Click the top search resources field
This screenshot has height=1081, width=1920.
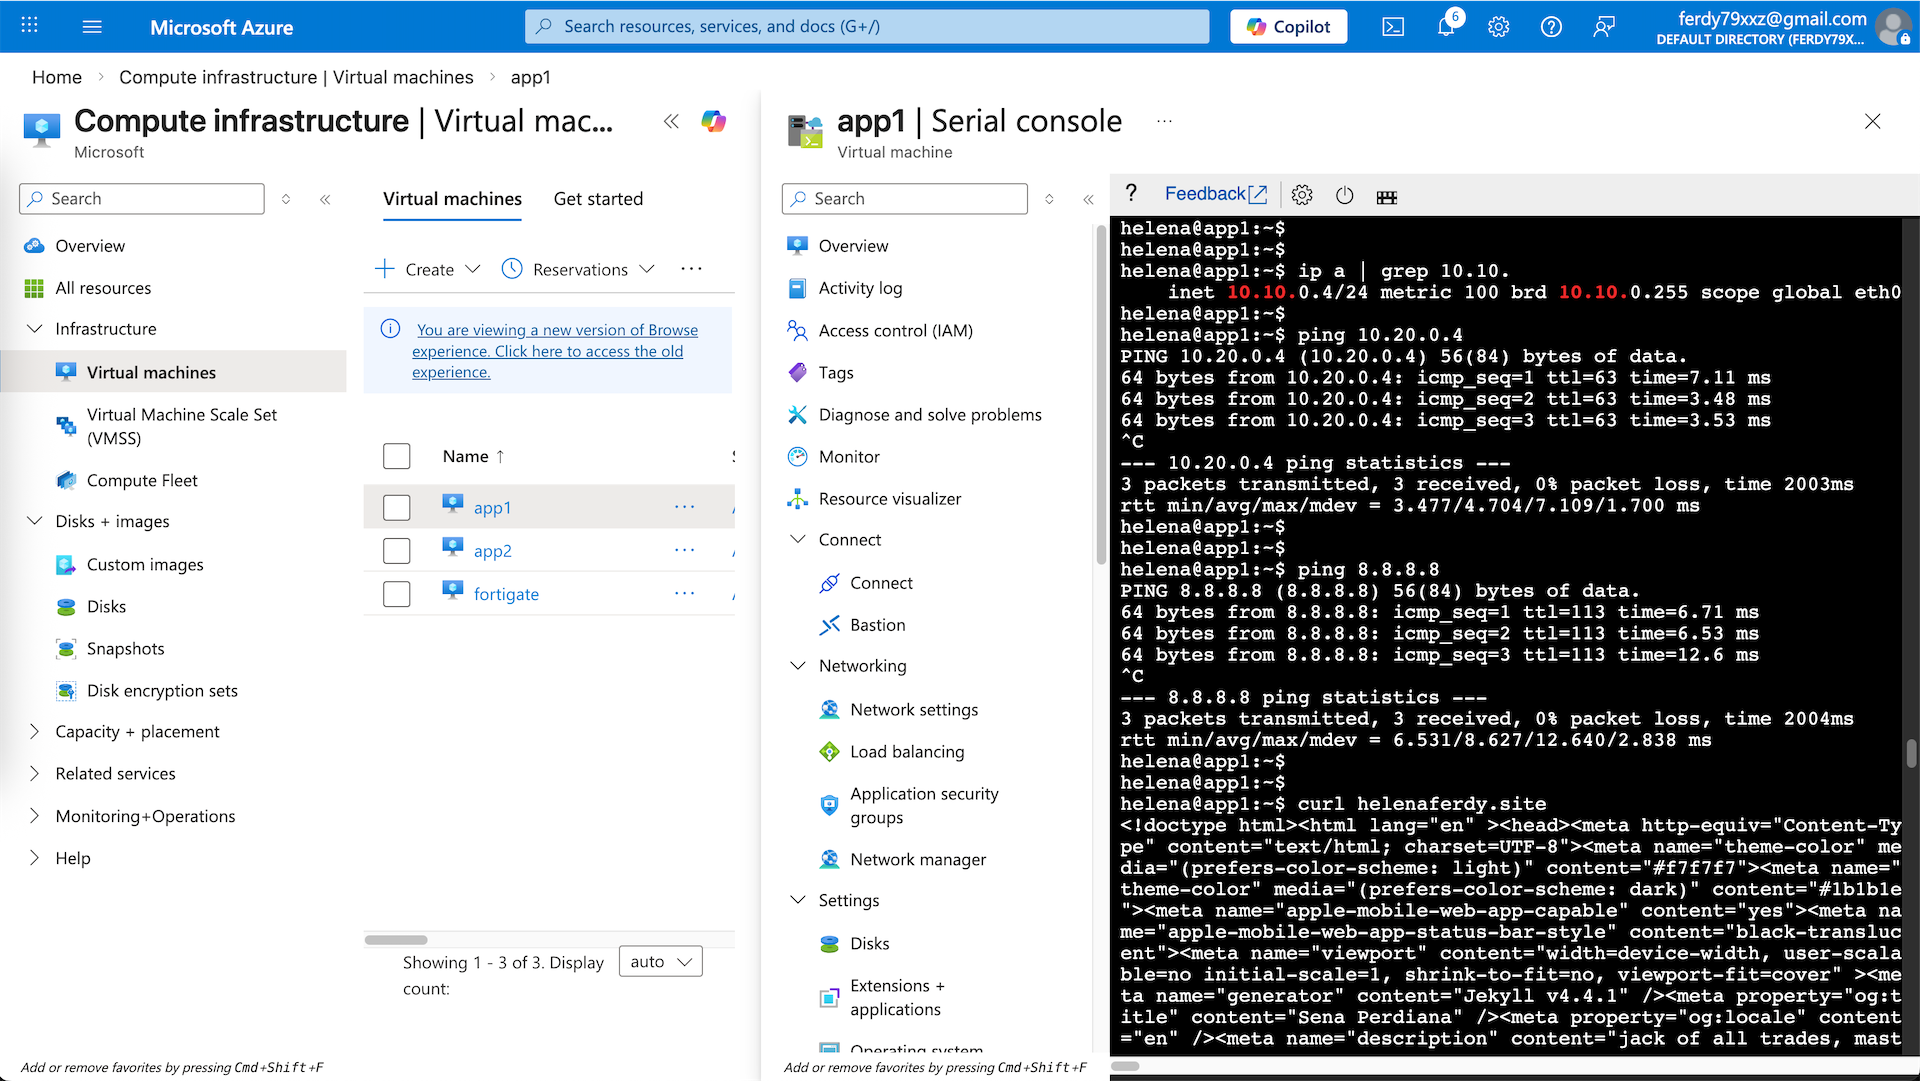click(x=866, y=27)
